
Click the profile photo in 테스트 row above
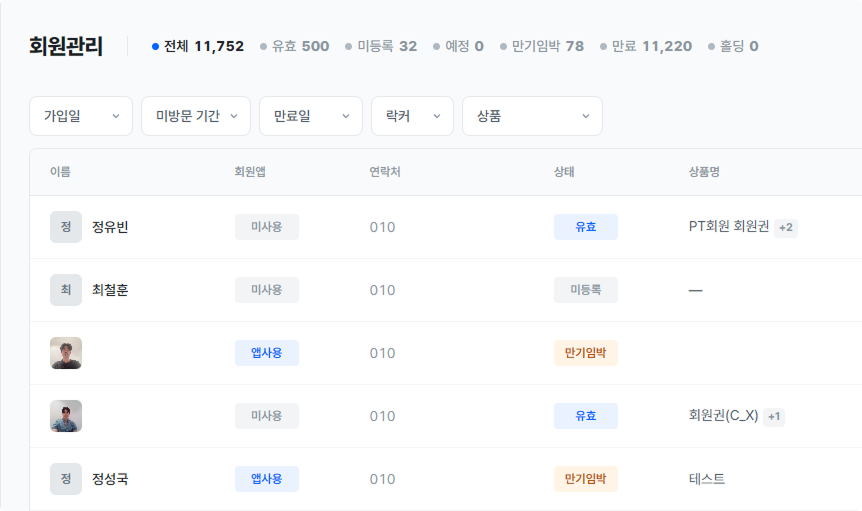point(66,353)
